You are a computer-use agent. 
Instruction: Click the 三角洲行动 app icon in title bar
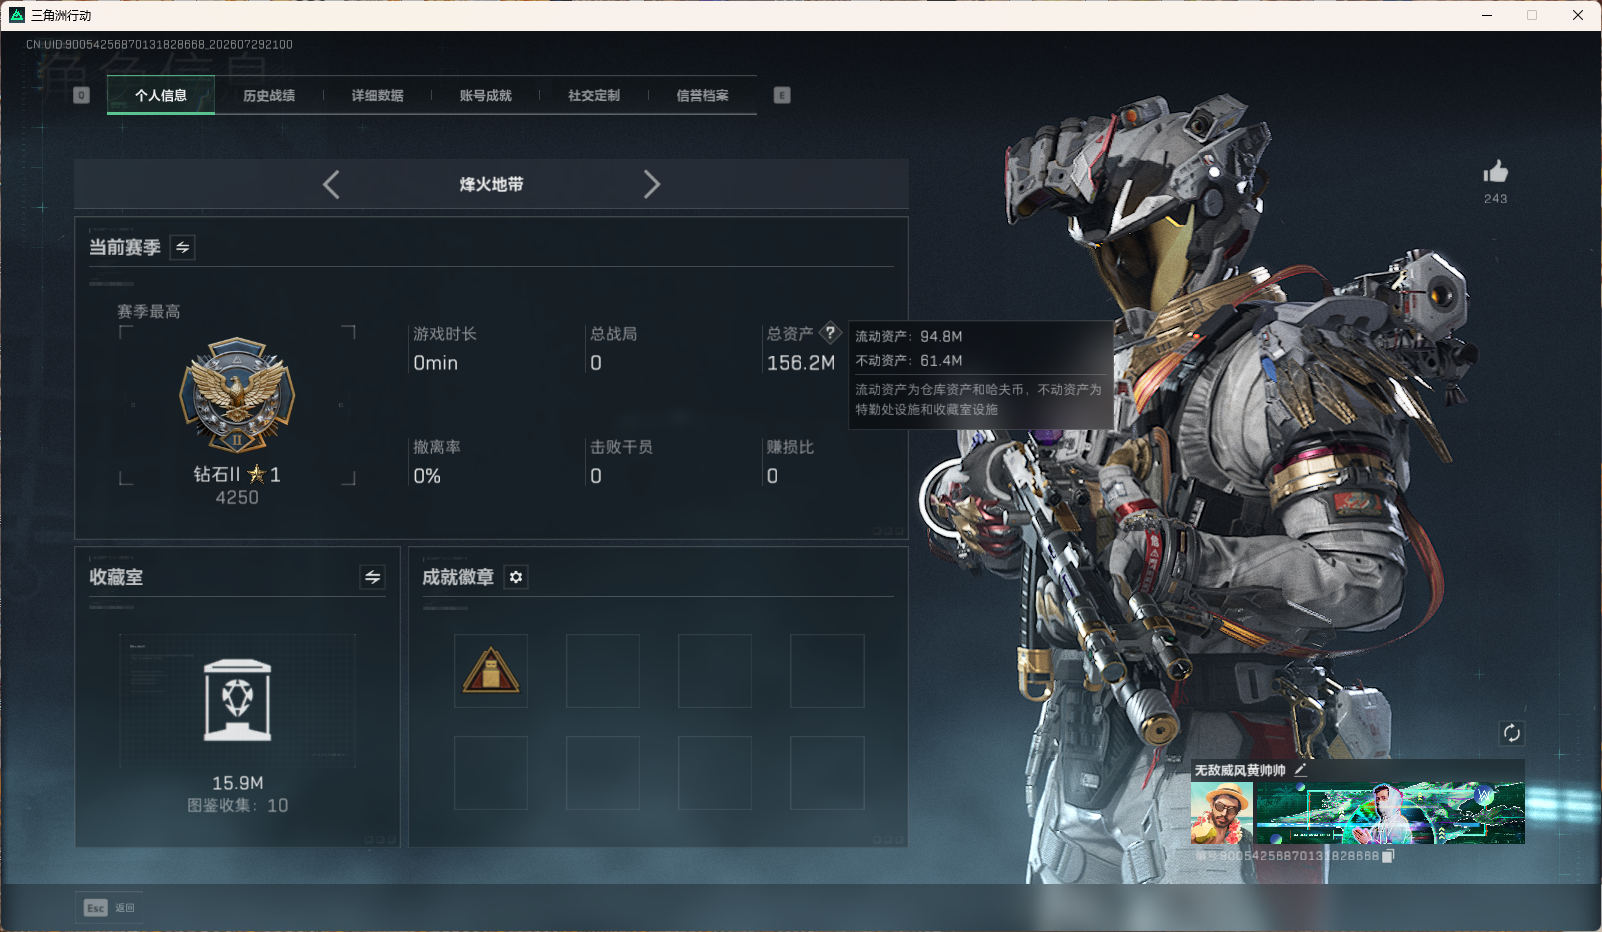(x=17, y=15)
